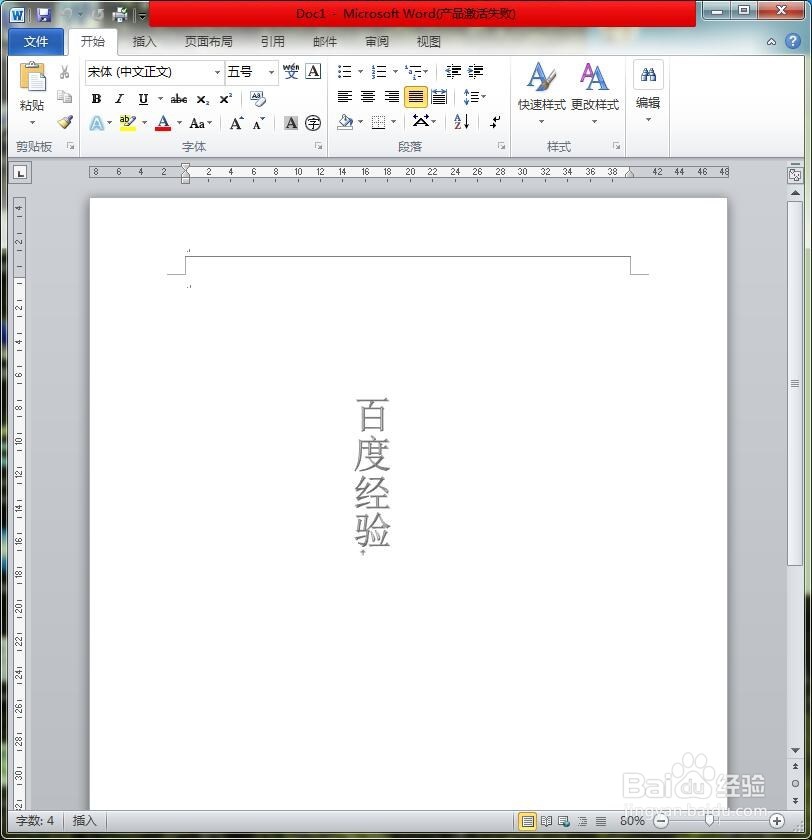
Task: Toggle Show/Hide paragraph marks
Action: [494, 122]
